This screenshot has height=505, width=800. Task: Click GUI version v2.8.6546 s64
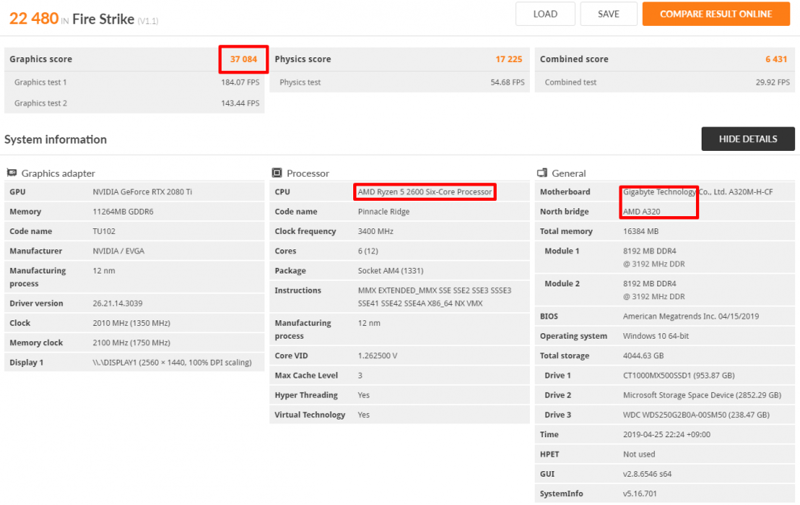click(647, 474)
